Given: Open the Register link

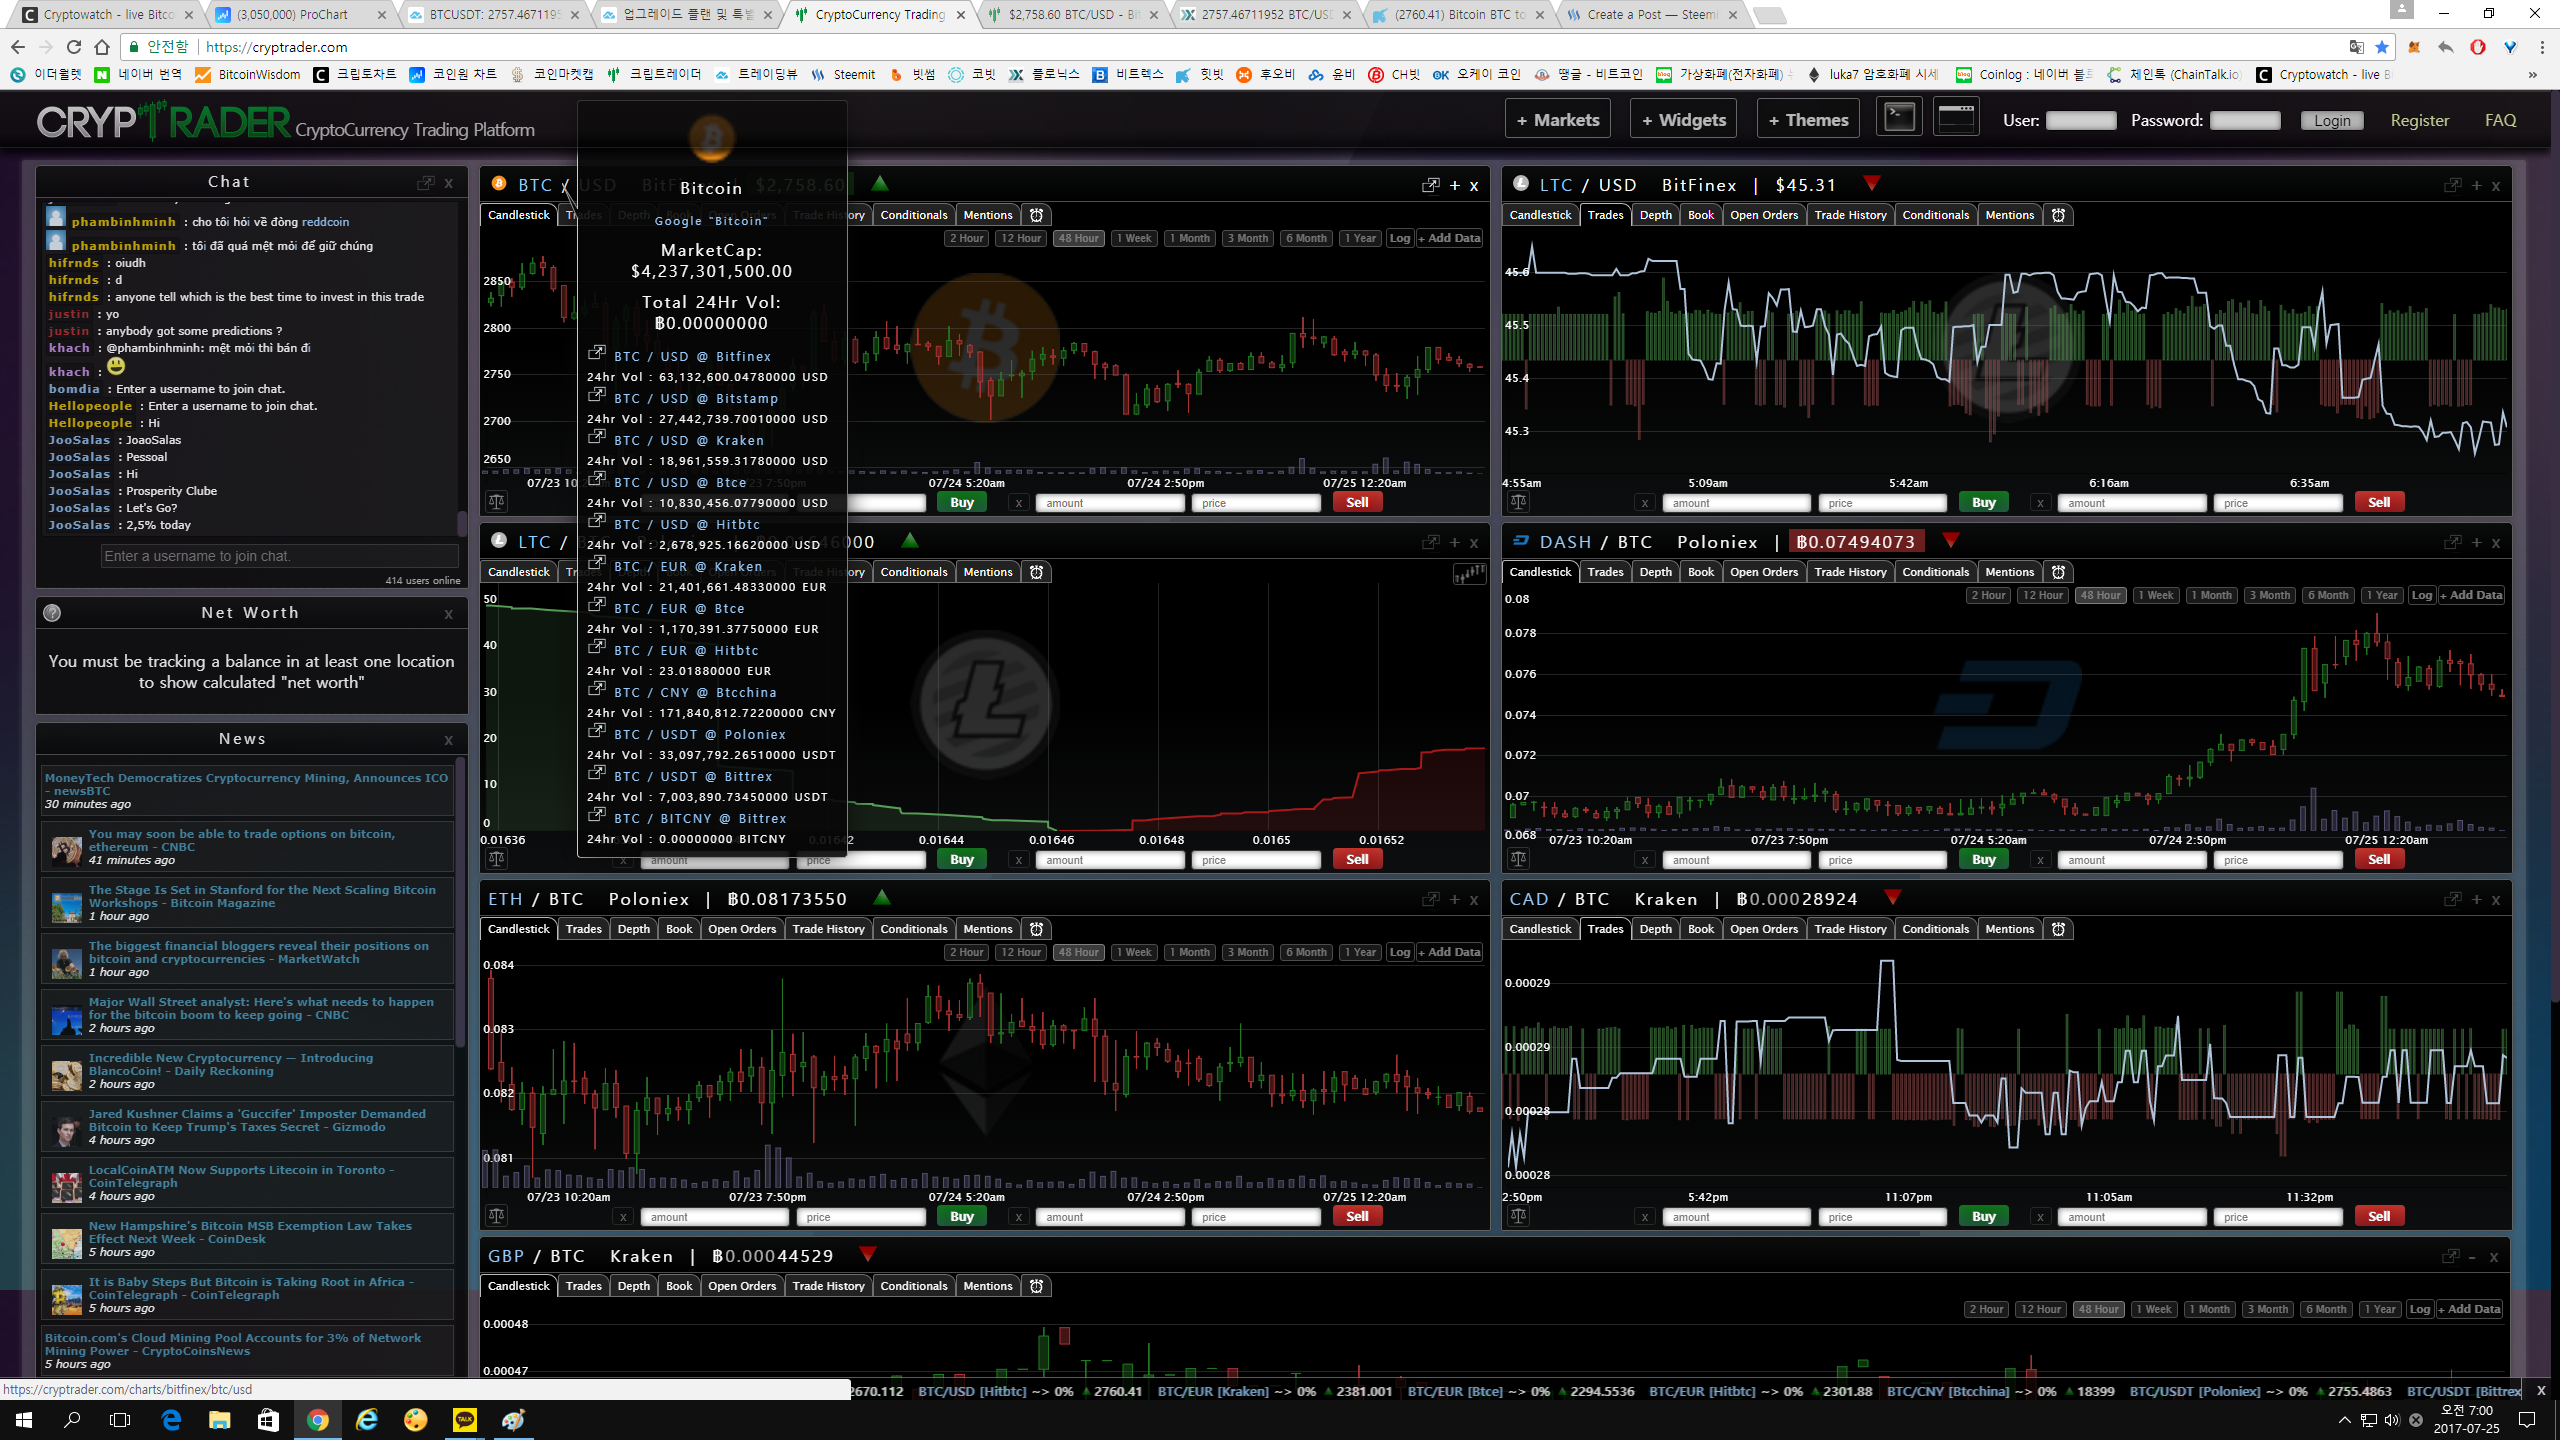Looking at the screenshot, I should (x=2420, y=120).
